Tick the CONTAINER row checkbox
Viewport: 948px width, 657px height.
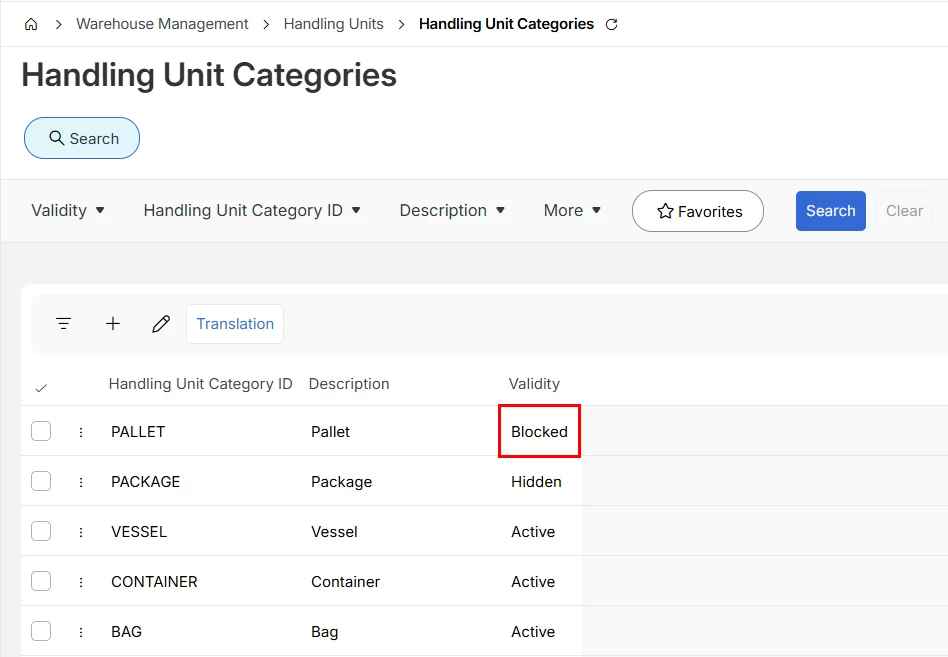41,581
